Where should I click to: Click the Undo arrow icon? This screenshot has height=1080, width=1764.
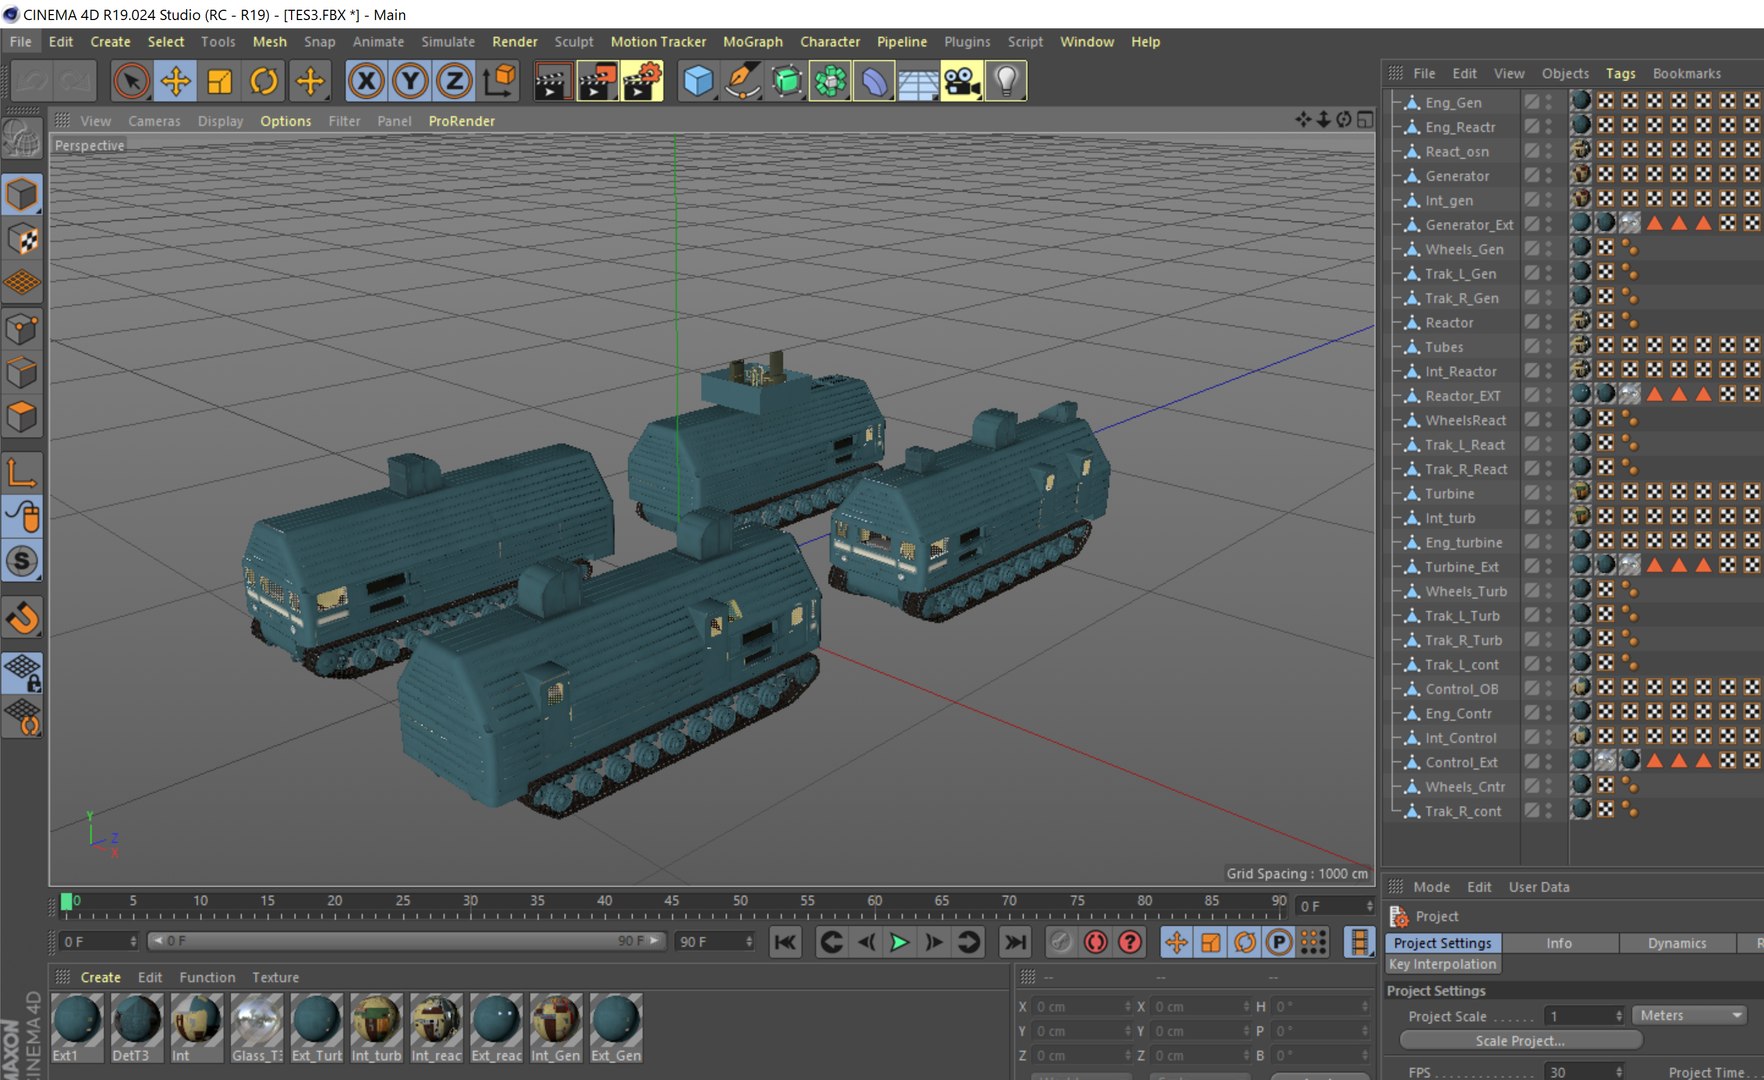31,81
